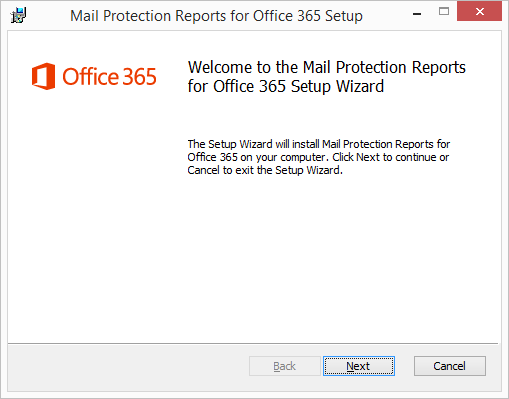Click 'Cancel to exit the Setup Wizard' line

tap(265, 170)
